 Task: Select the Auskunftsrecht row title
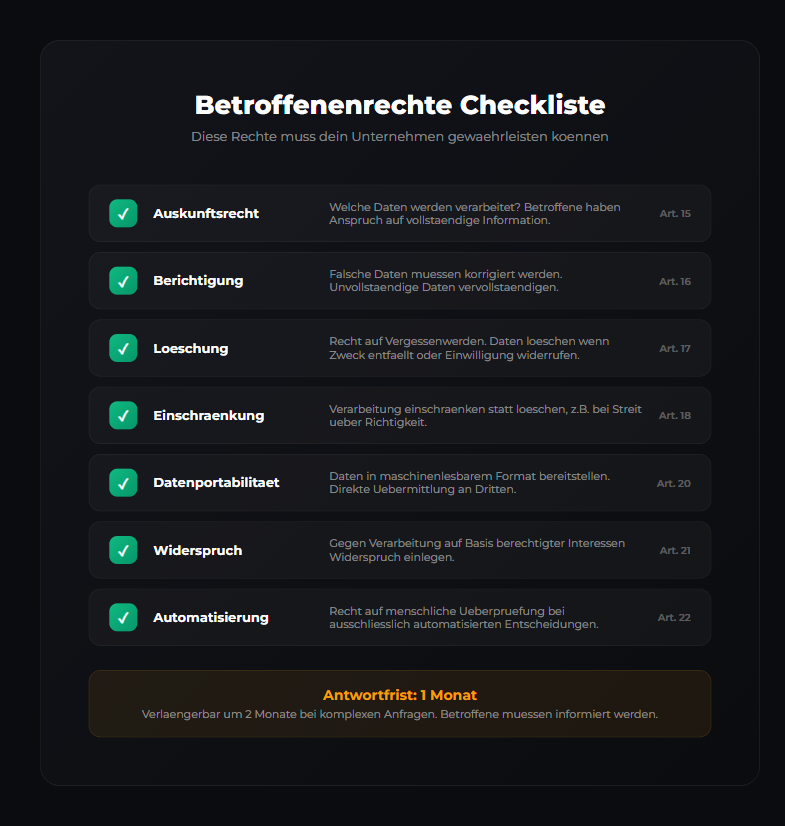click(206, 213)
